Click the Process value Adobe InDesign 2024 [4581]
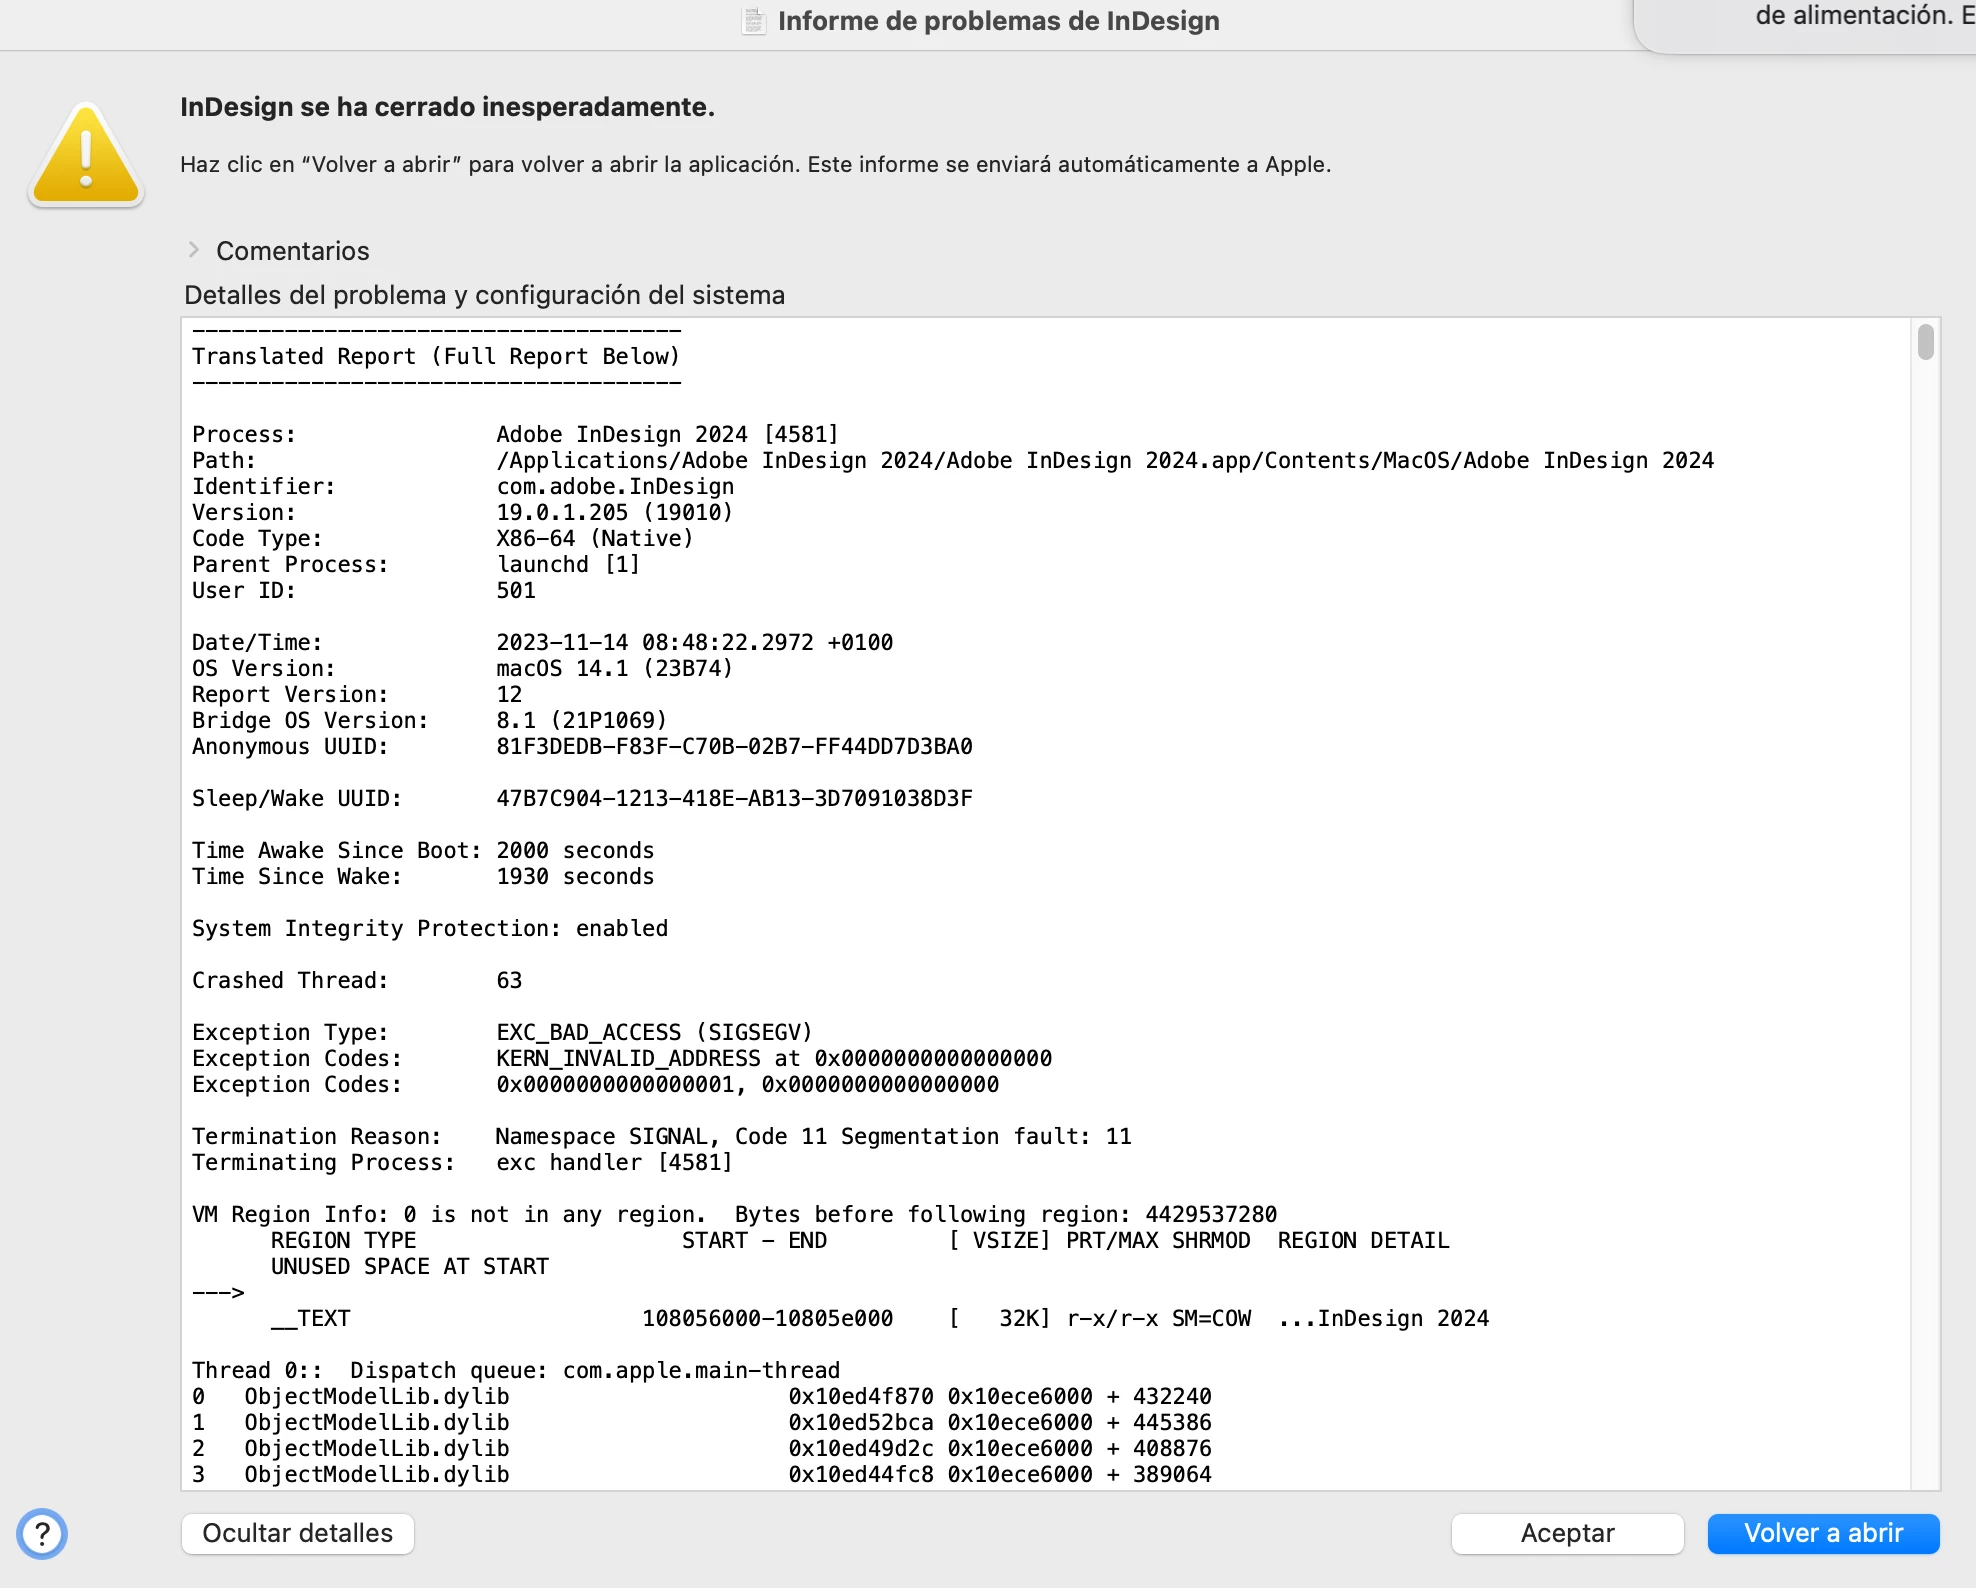This screenshot has height=1588, width=1976. [x=667, y=434]
